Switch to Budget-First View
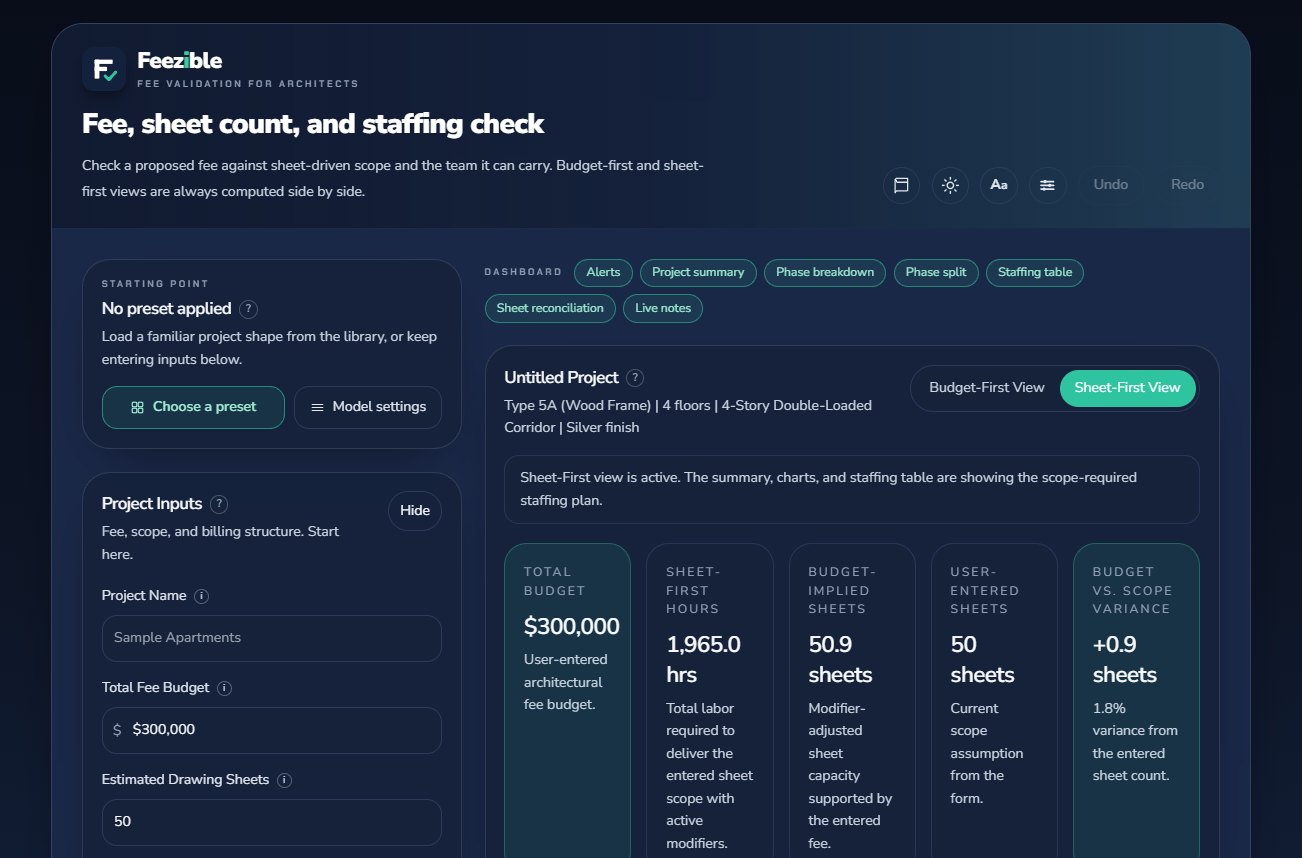1302x858 pixels. click(x=987, y=388)
